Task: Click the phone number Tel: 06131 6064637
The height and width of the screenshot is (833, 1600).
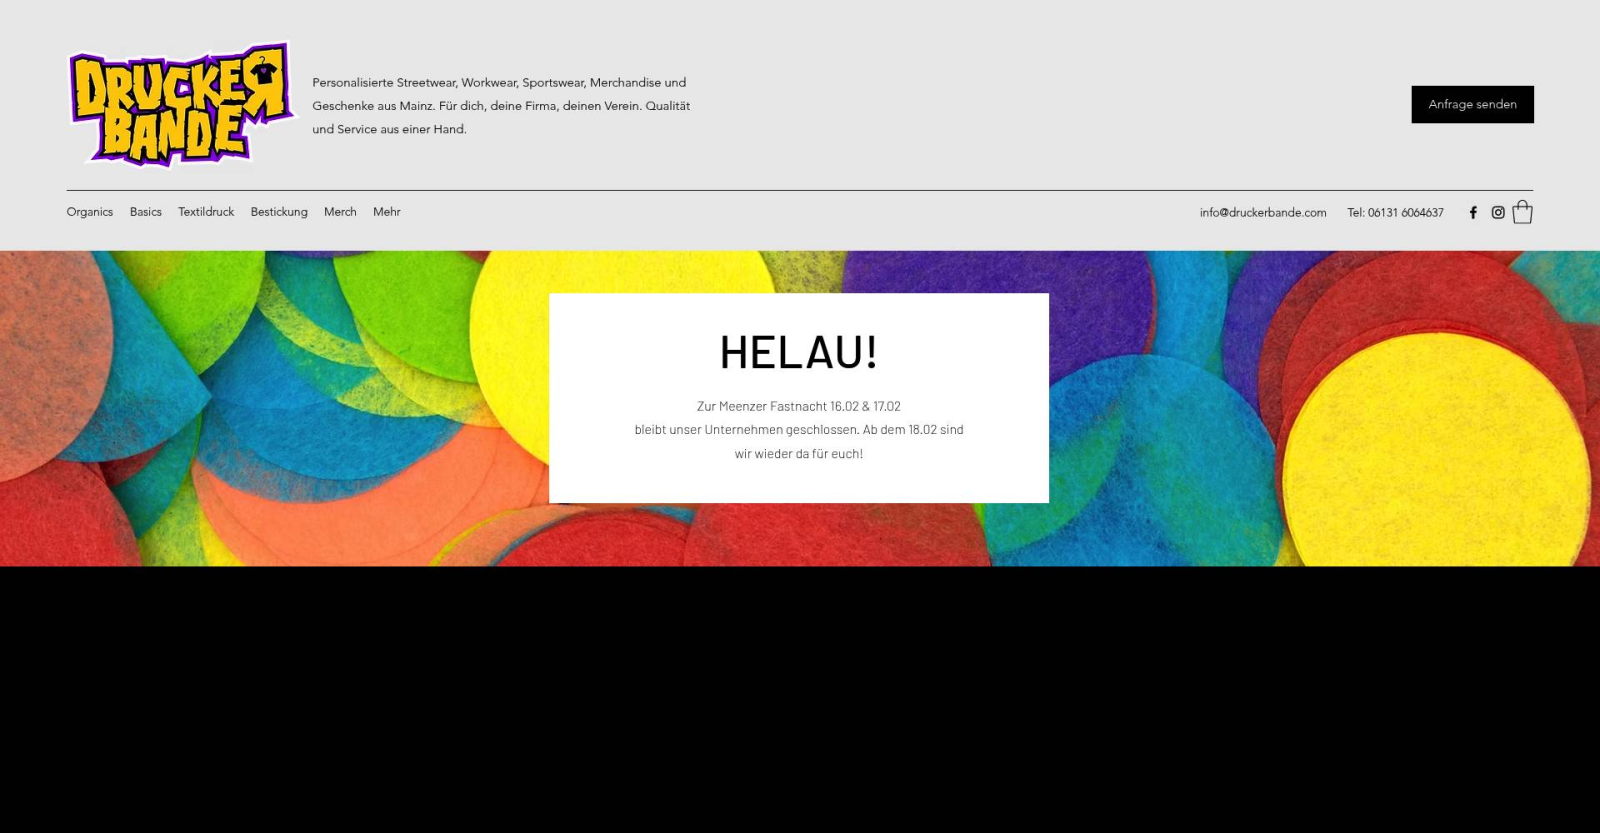Action: tap(1395, 213)
